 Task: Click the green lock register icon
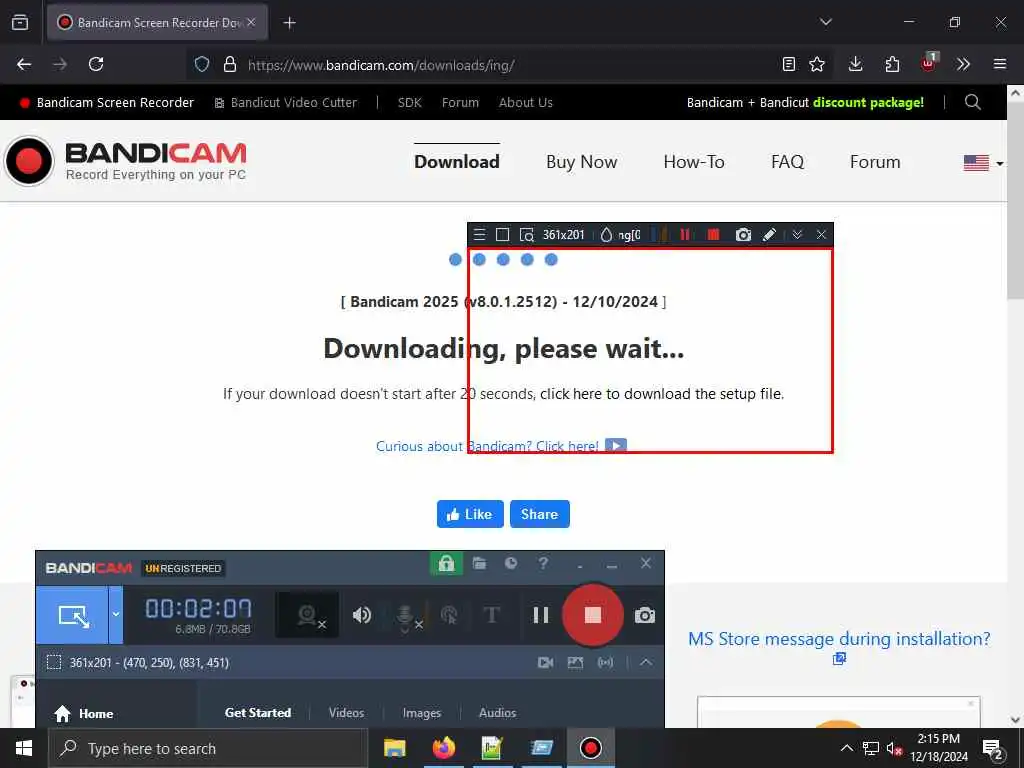click(x=446, y=563)
